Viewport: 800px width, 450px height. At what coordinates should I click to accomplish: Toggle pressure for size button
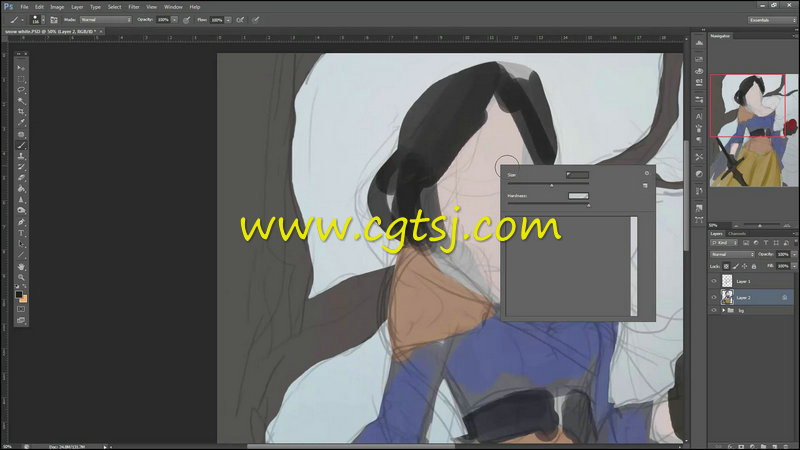(x=256, y=20)
